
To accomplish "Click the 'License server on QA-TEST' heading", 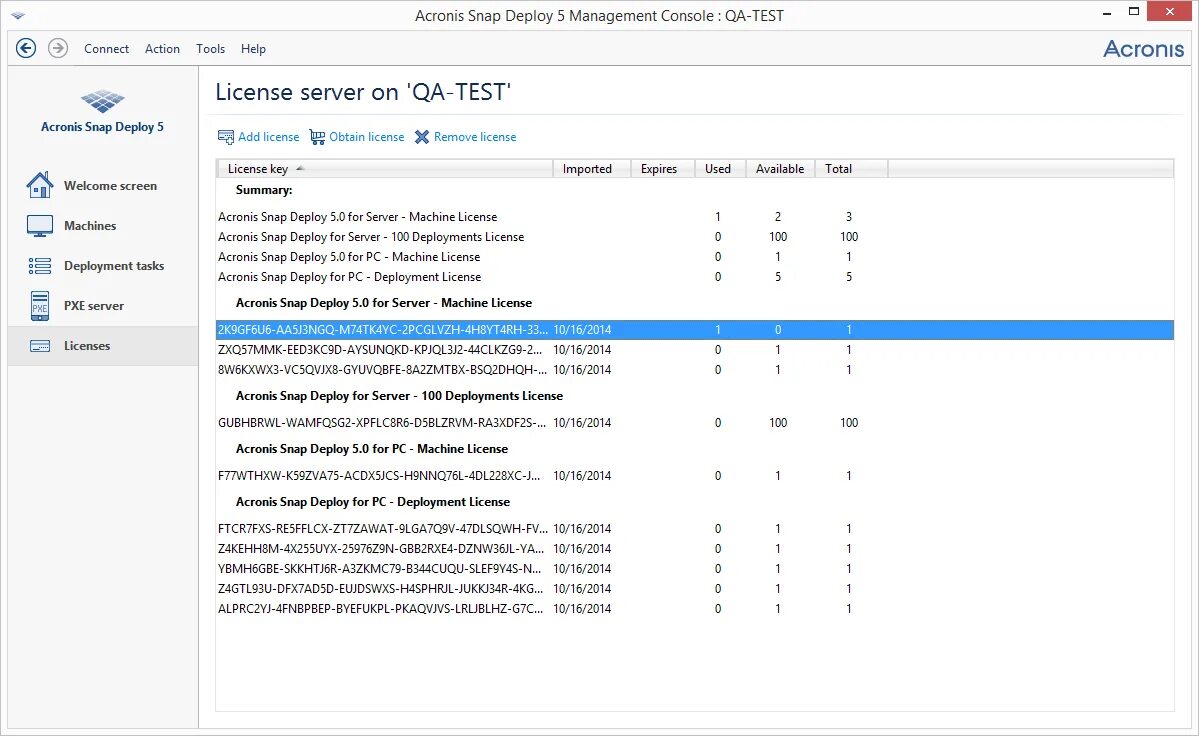I will [363, 92].
